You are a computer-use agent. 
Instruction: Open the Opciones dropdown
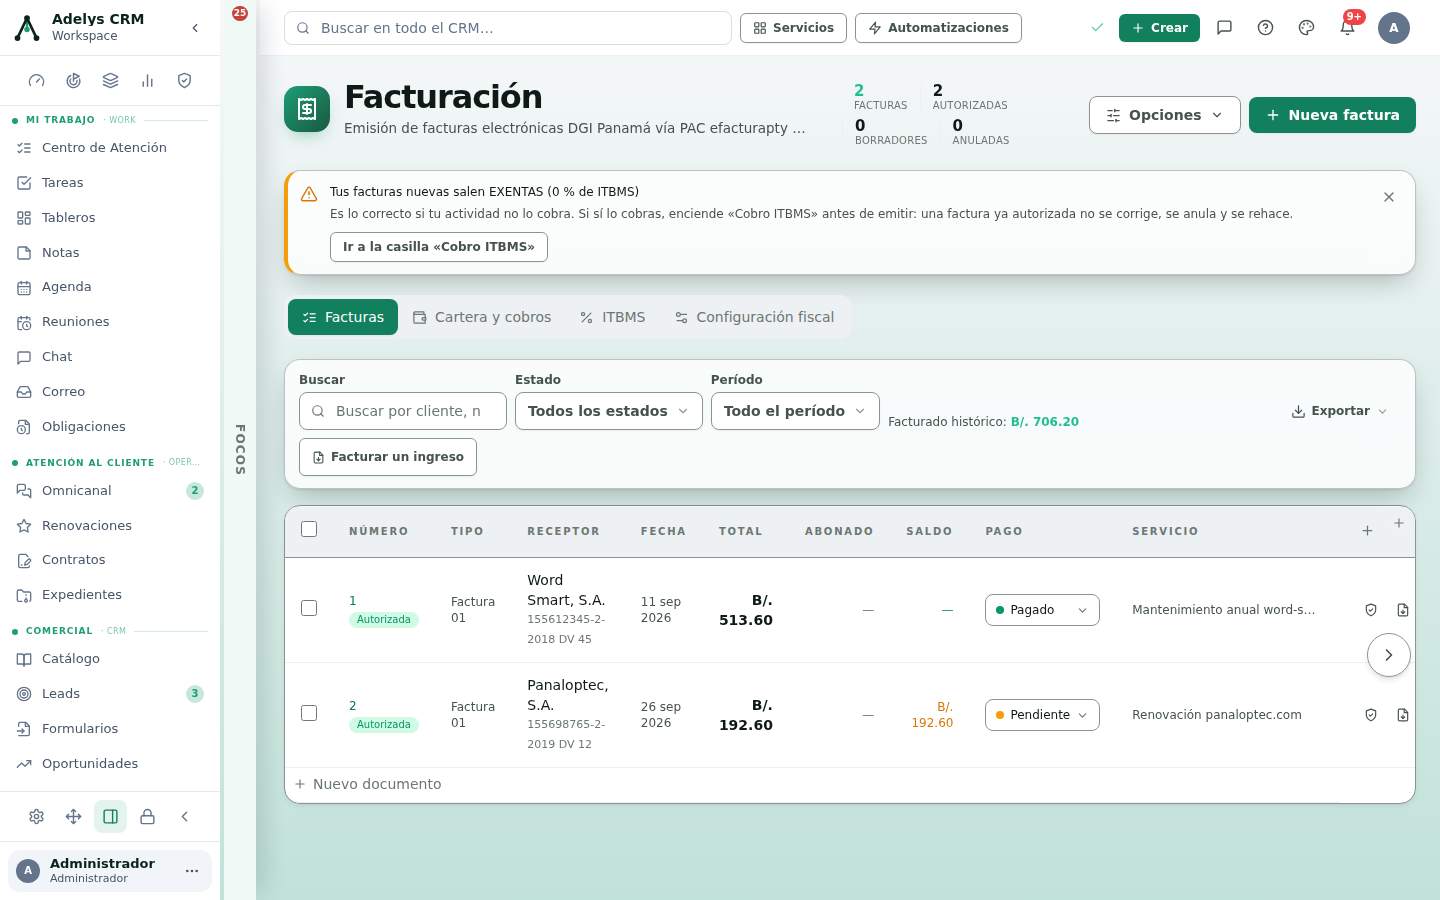pyautogui.click(x=1165, y=115)
